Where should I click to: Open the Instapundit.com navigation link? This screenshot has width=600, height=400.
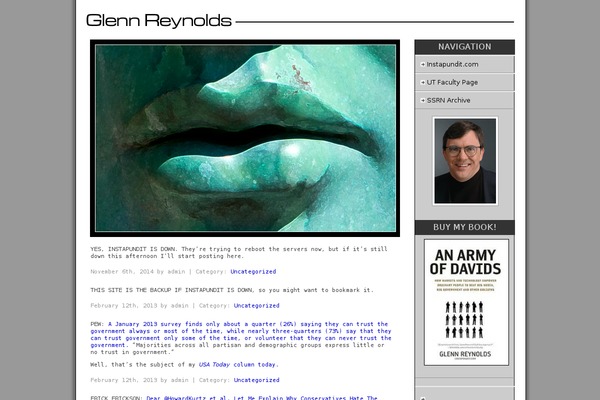click(452, 64)
